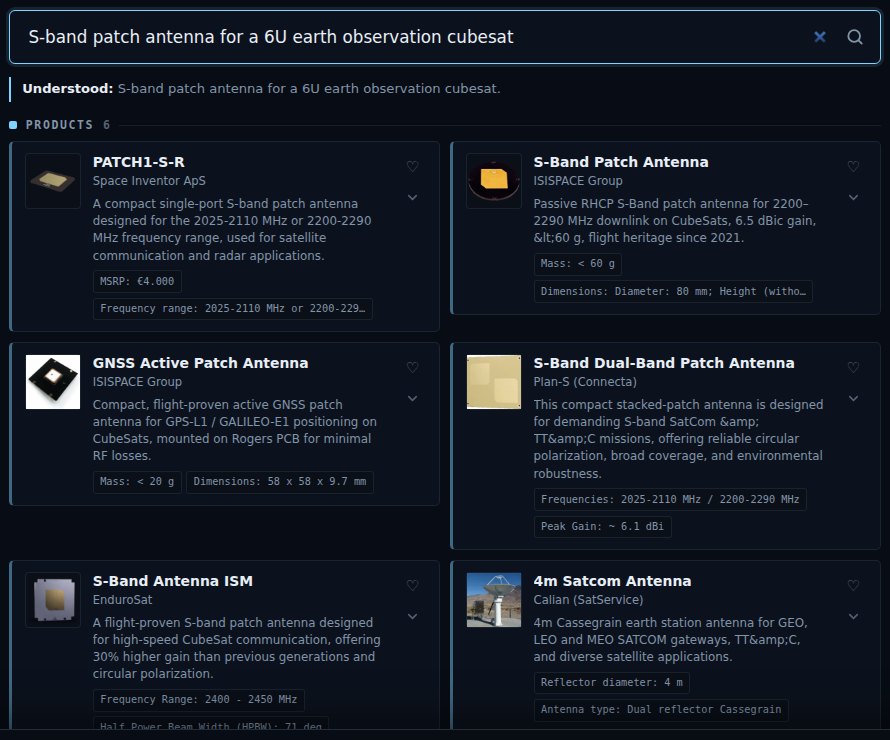Screen dimensions: 890x740
Task: Open the PATCH1-S-R product title
Action: 138,162
